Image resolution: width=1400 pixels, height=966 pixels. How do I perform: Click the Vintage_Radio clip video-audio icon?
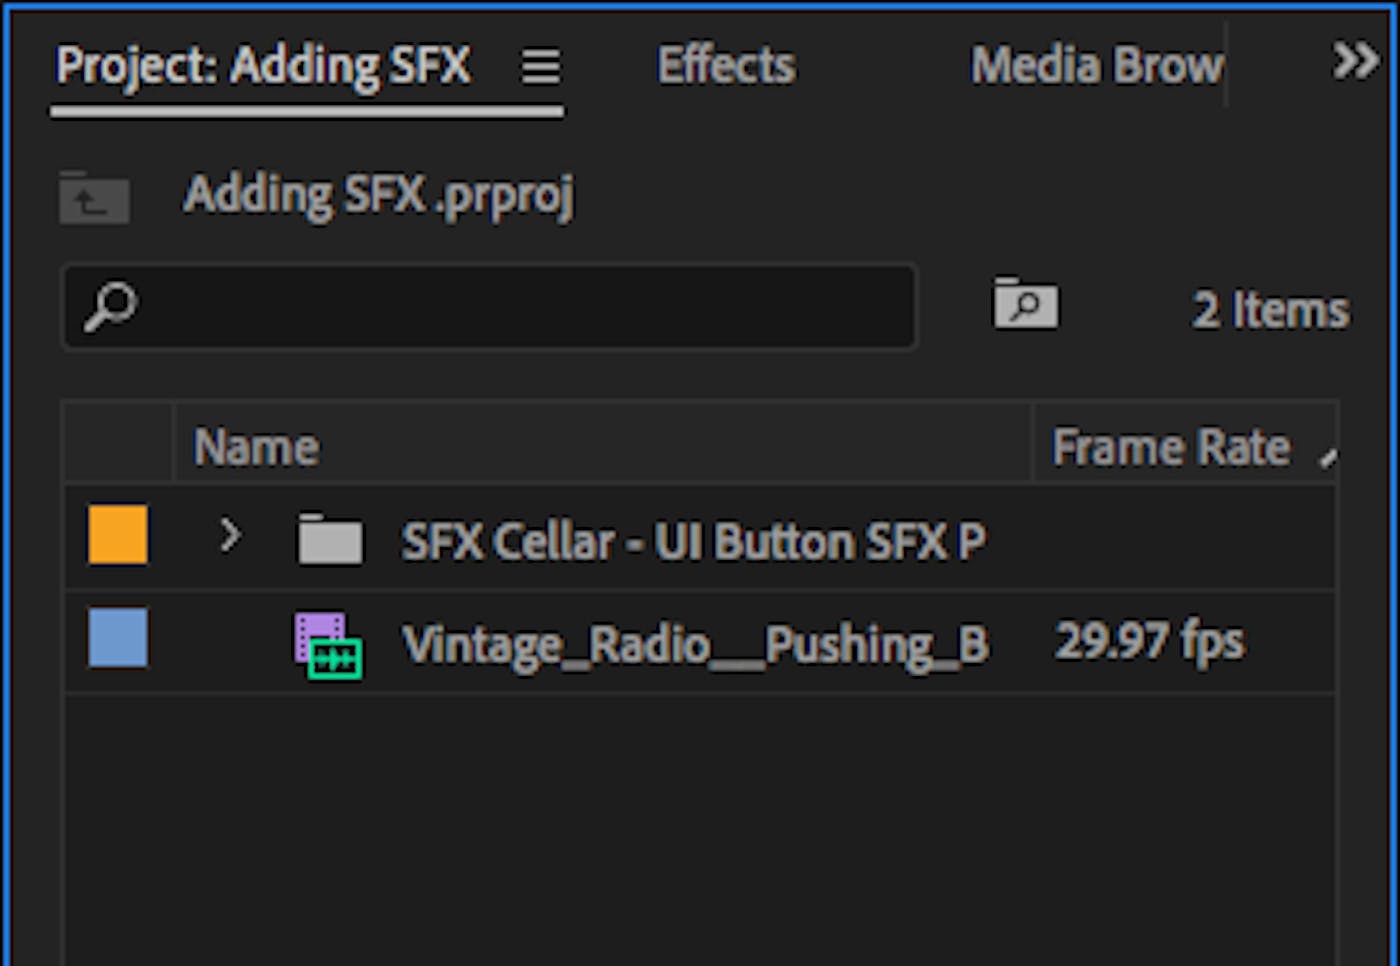coord(328,646)
